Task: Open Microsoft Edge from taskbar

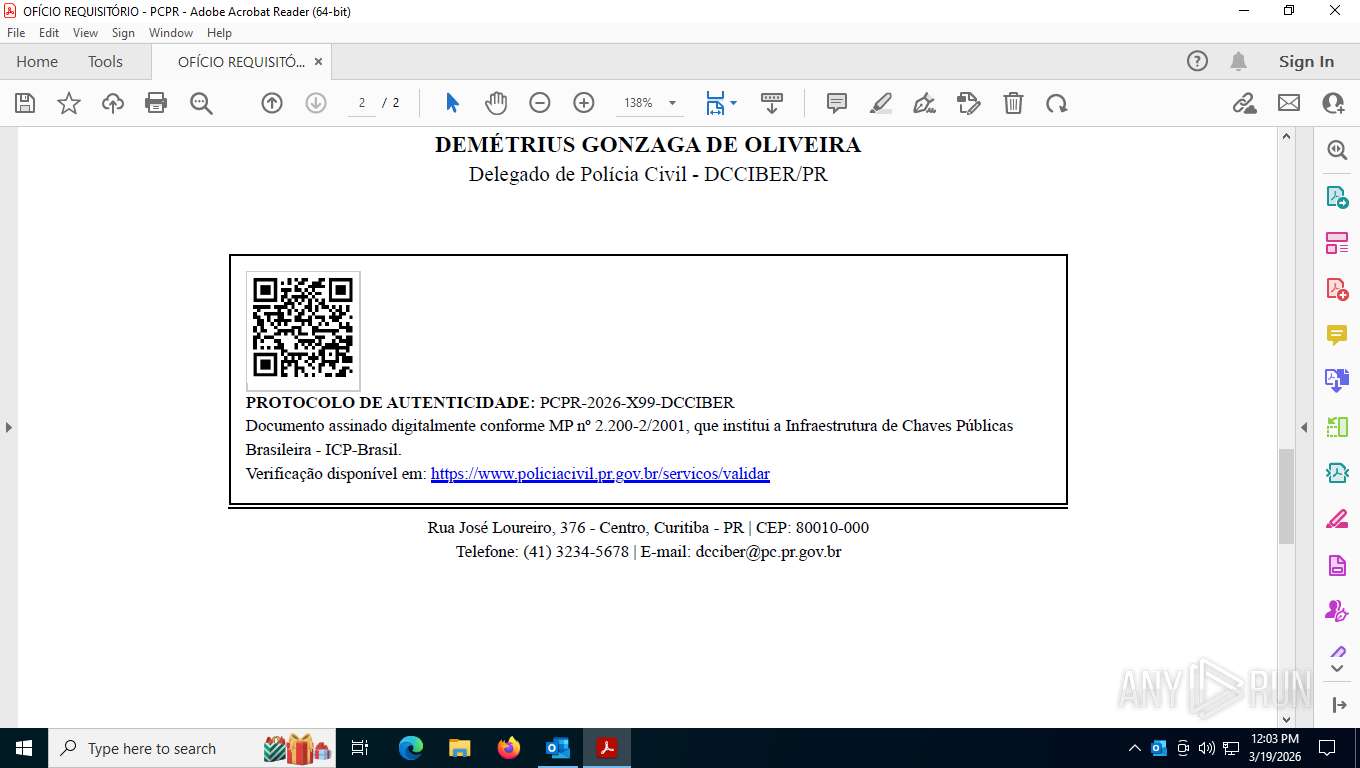Action: 411,748
